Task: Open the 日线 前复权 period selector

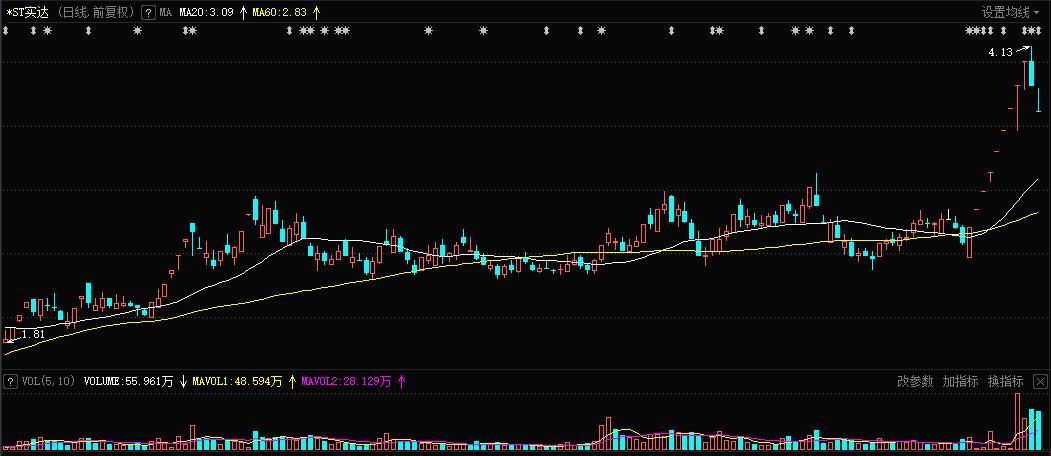Action: pyautogui.click(x=94, y=13)
